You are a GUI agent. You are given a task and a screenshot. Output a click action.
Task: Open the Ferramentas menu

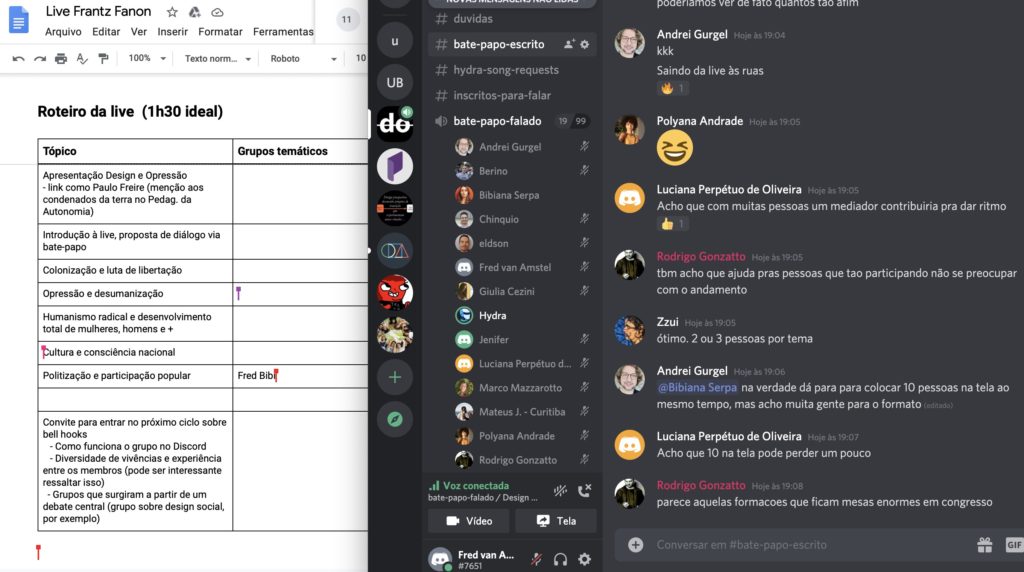point(283,31)
